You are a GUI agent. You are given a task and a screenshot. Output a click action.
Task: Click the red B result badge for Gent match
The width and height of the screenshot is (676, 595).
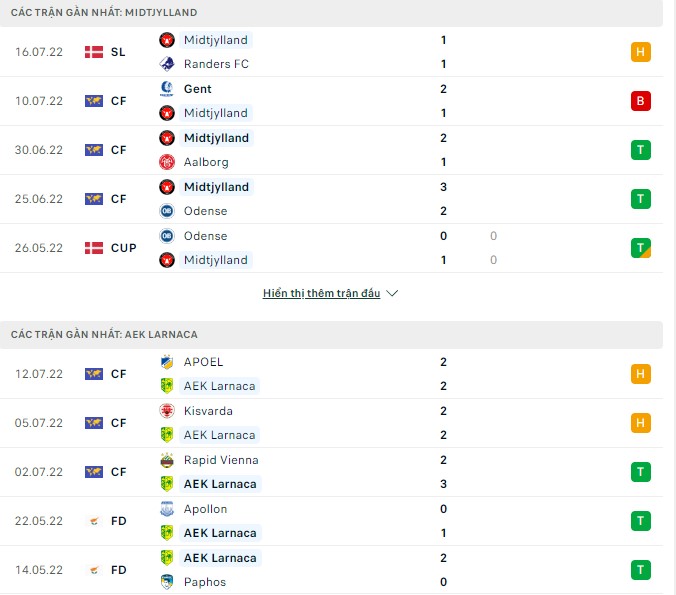(641, 101)
